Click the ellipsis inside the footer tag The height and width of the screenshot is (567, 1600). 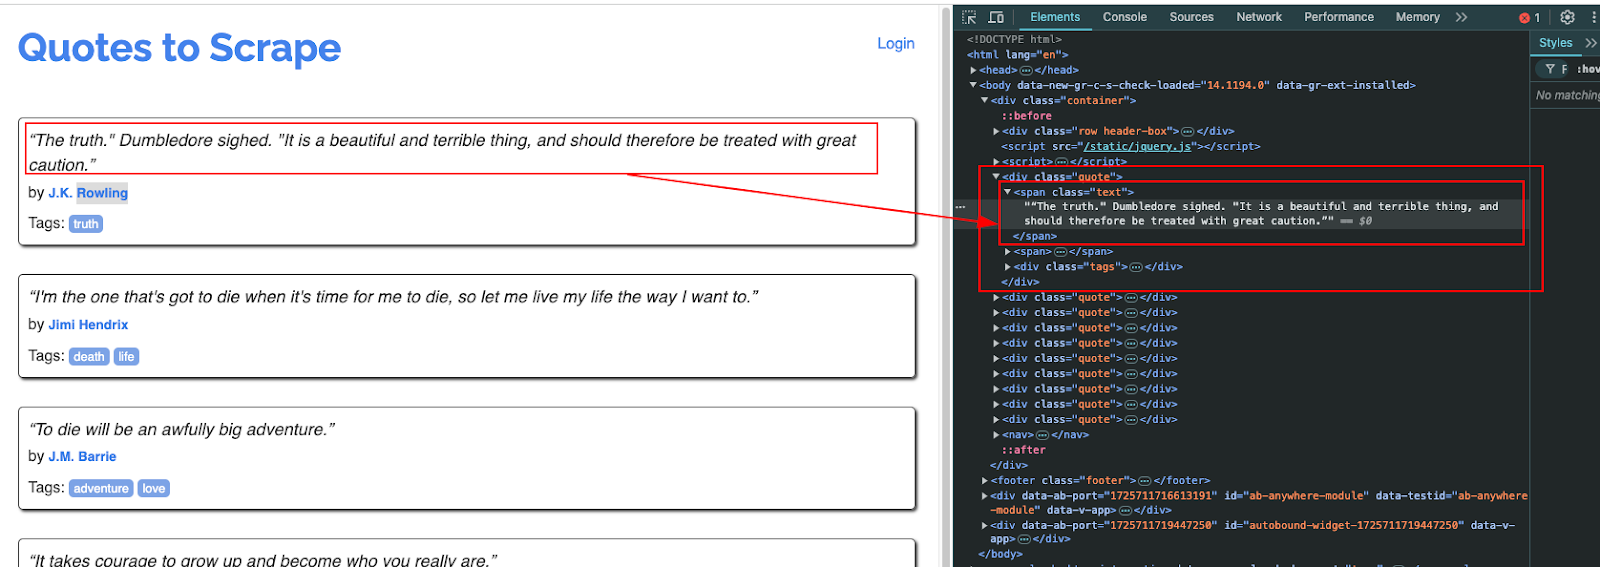tap(1145, 481)
